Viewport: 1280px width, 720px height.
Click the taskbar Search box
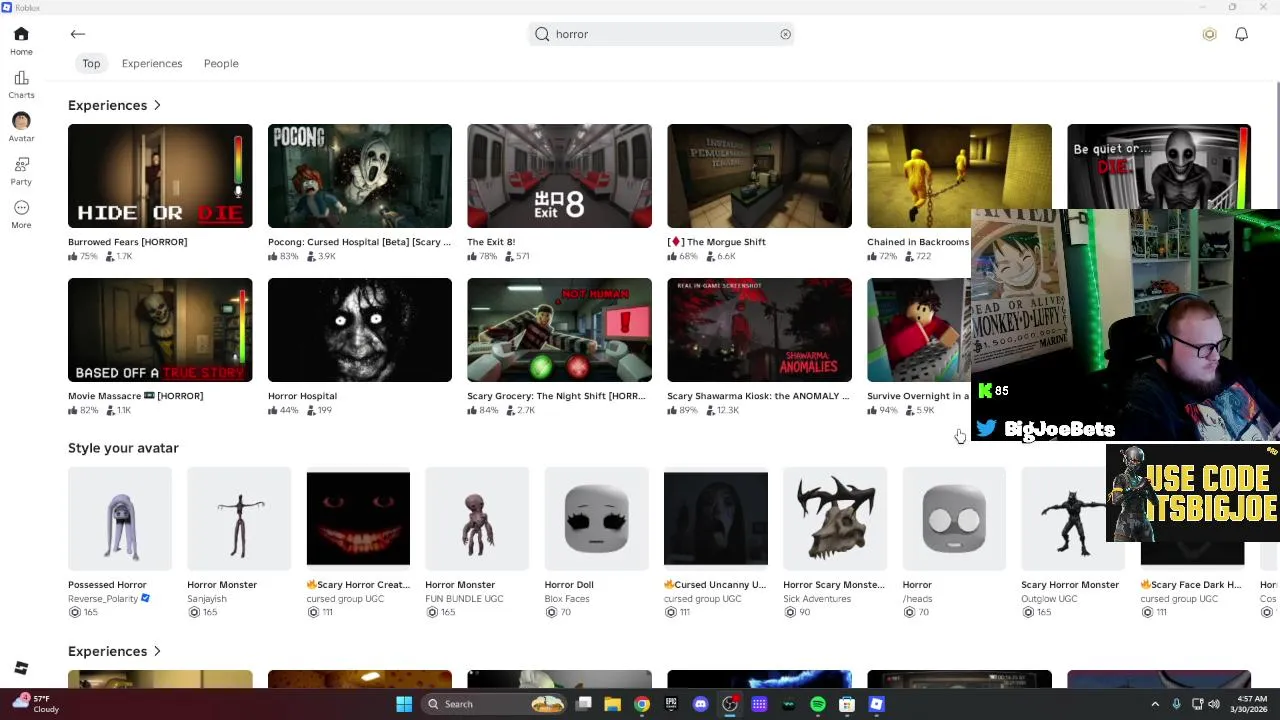[x=495, y=704]
